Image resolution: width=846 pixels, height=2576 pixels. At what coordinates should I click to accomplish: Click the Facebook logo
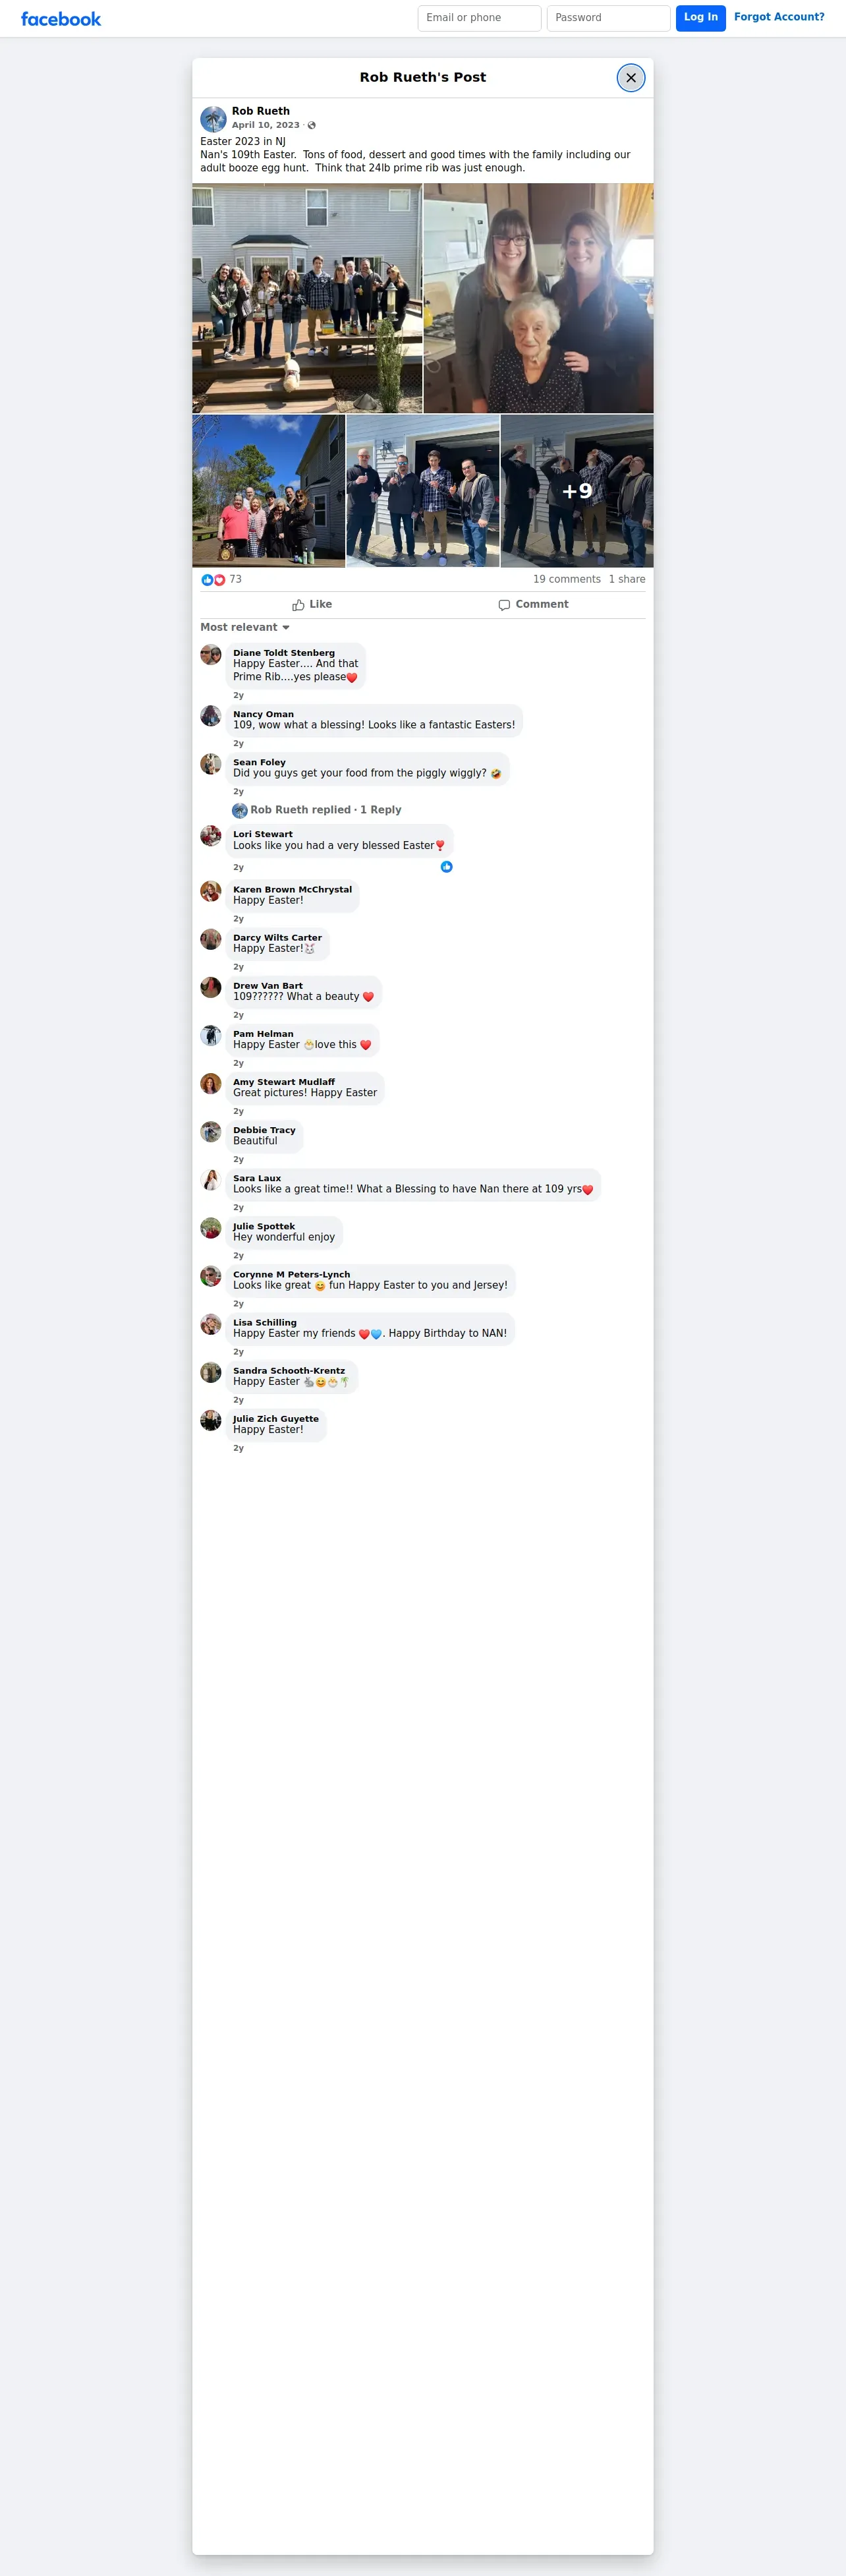point(61,19)
